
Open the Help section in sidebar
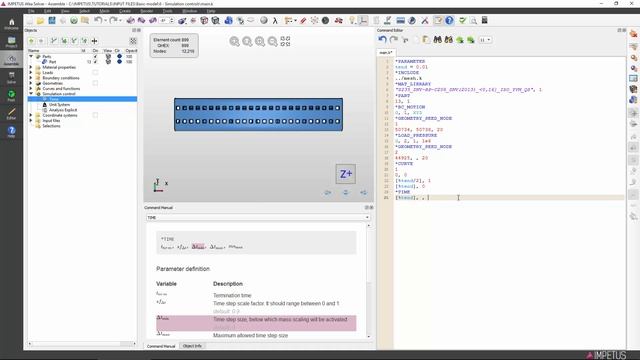(x=11, y=132)
